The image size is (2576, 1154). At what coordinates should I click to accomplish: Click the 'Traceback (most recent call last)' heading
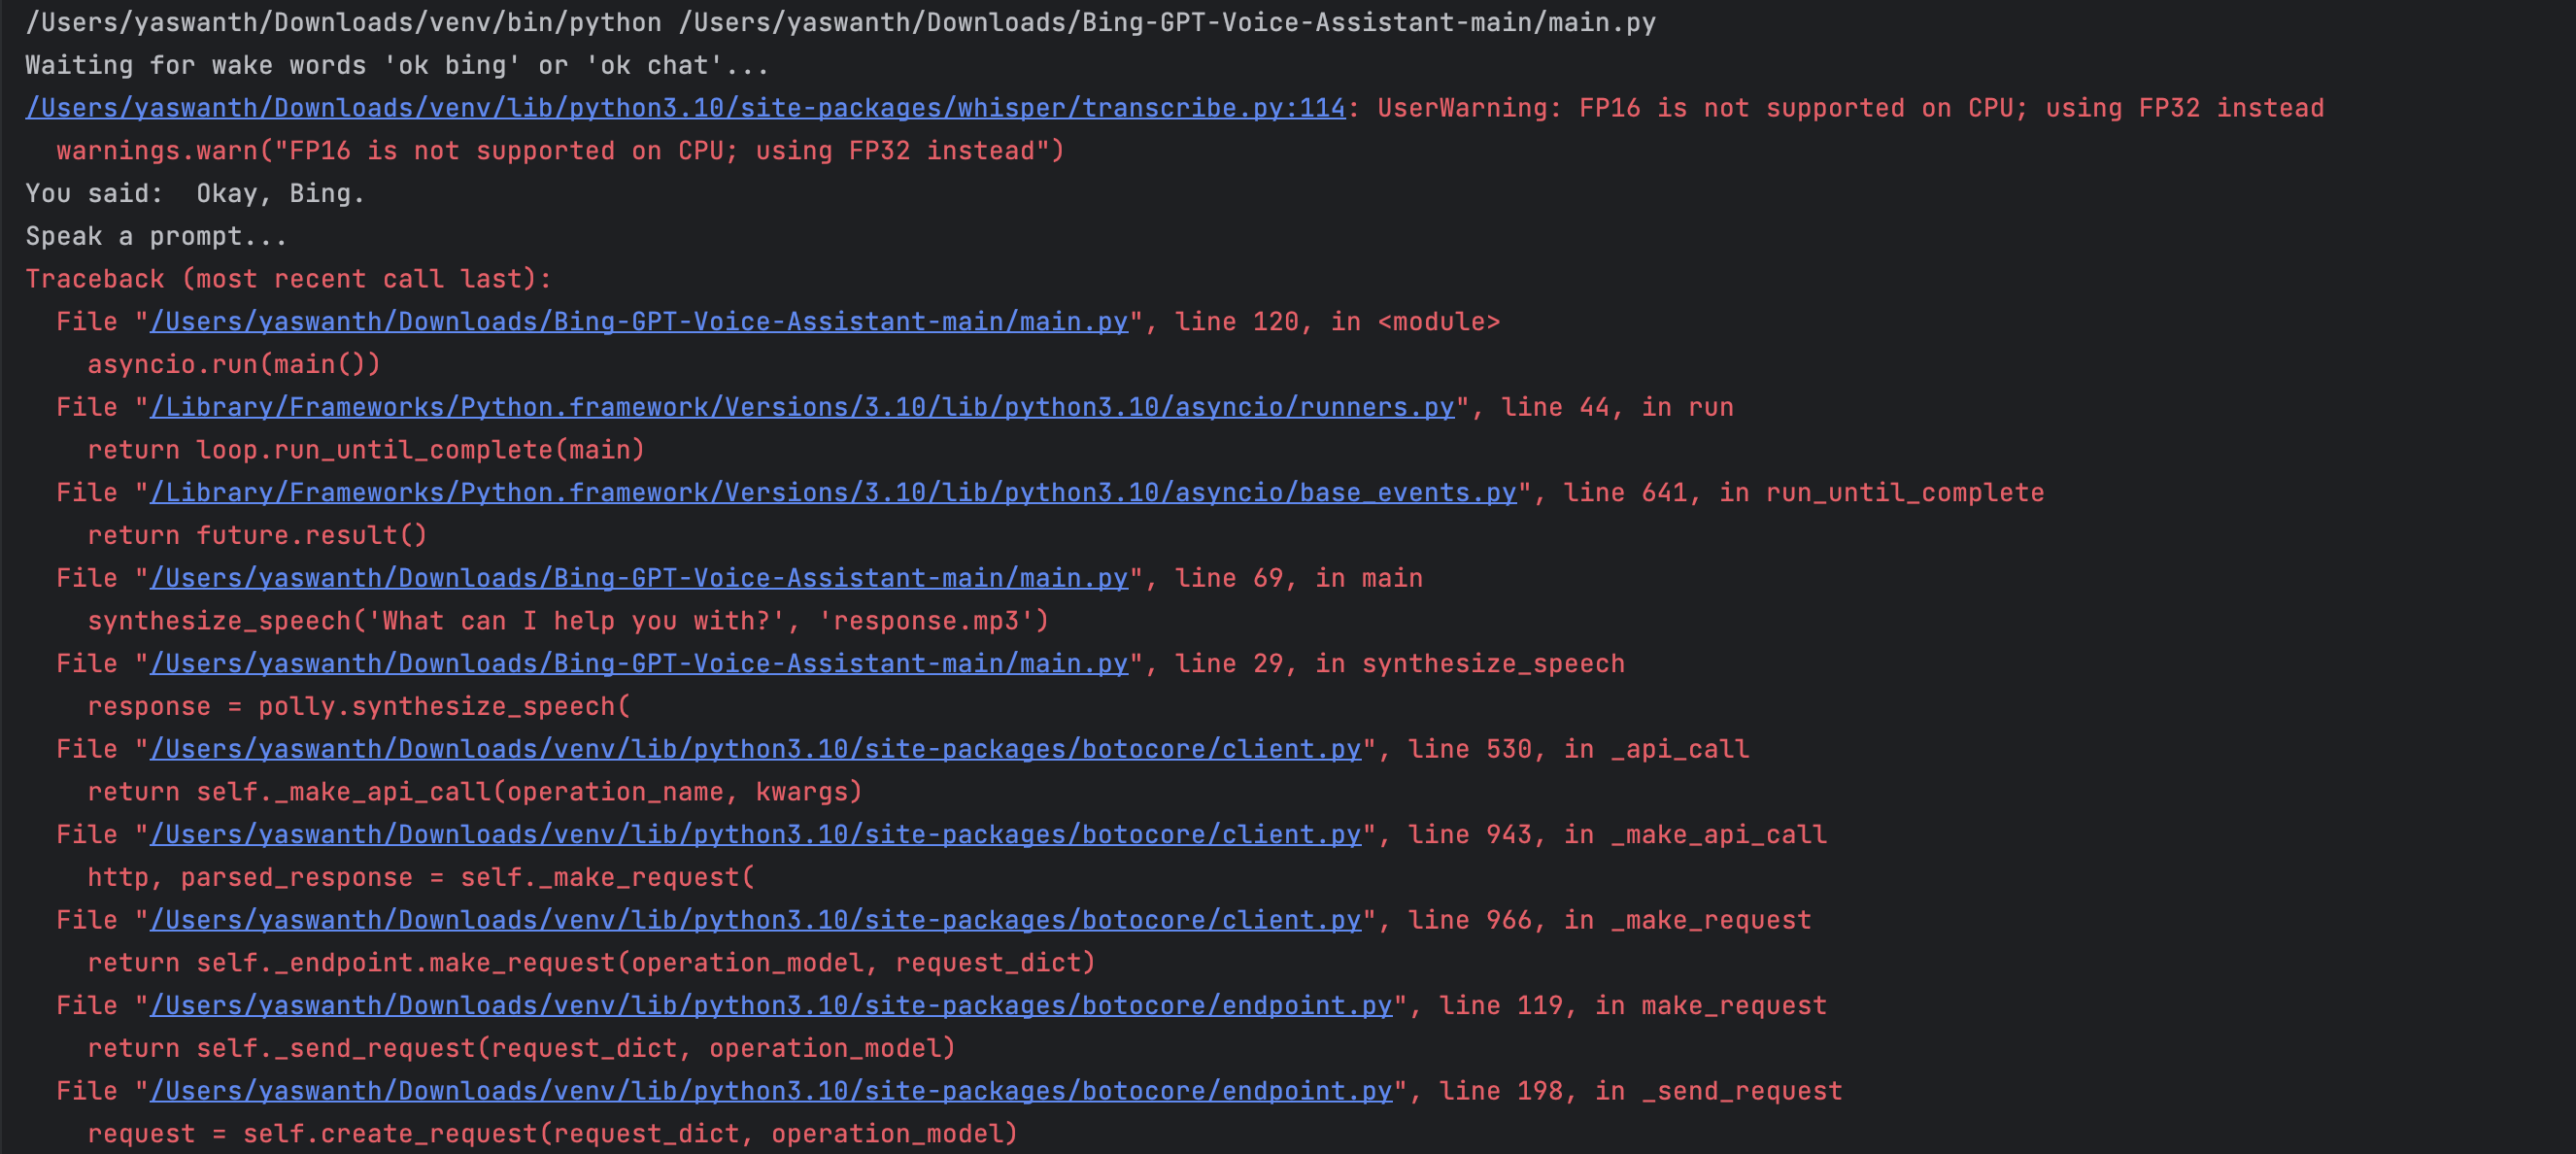(x=288, y=278)
